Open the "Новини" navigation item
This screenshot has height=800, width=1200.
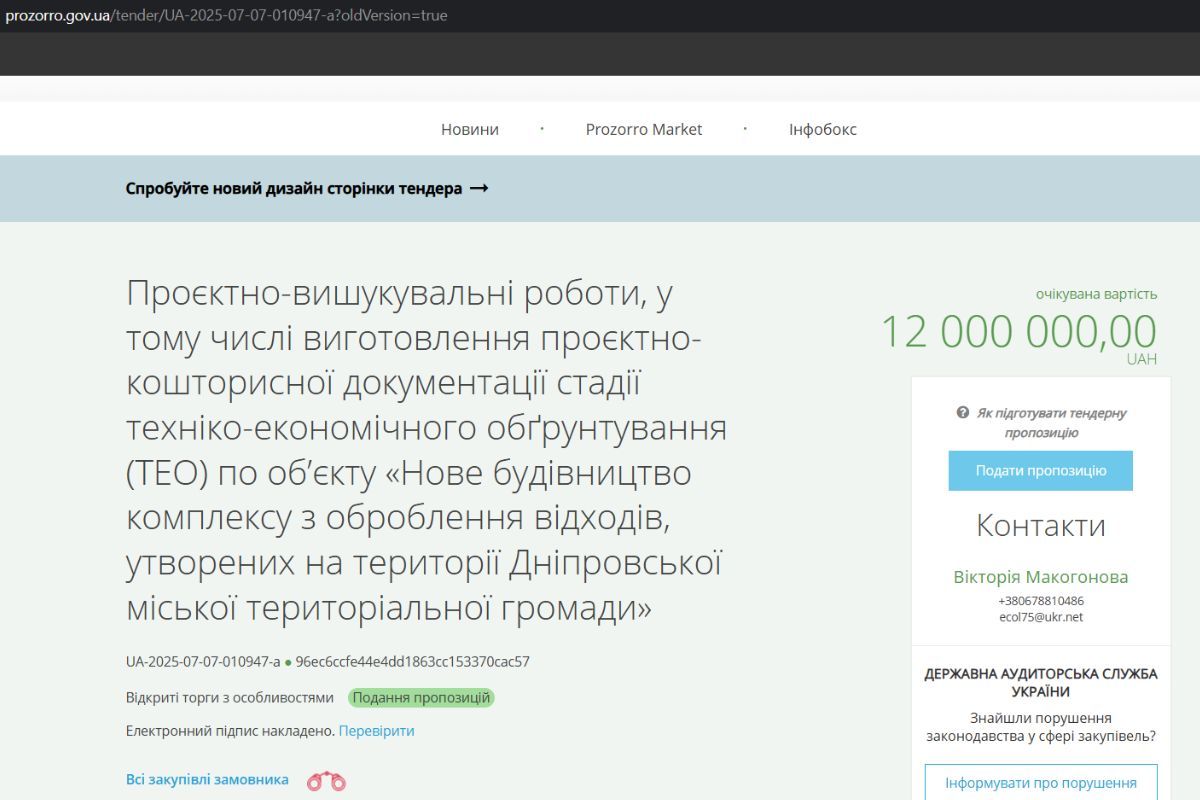pos(468,129)
